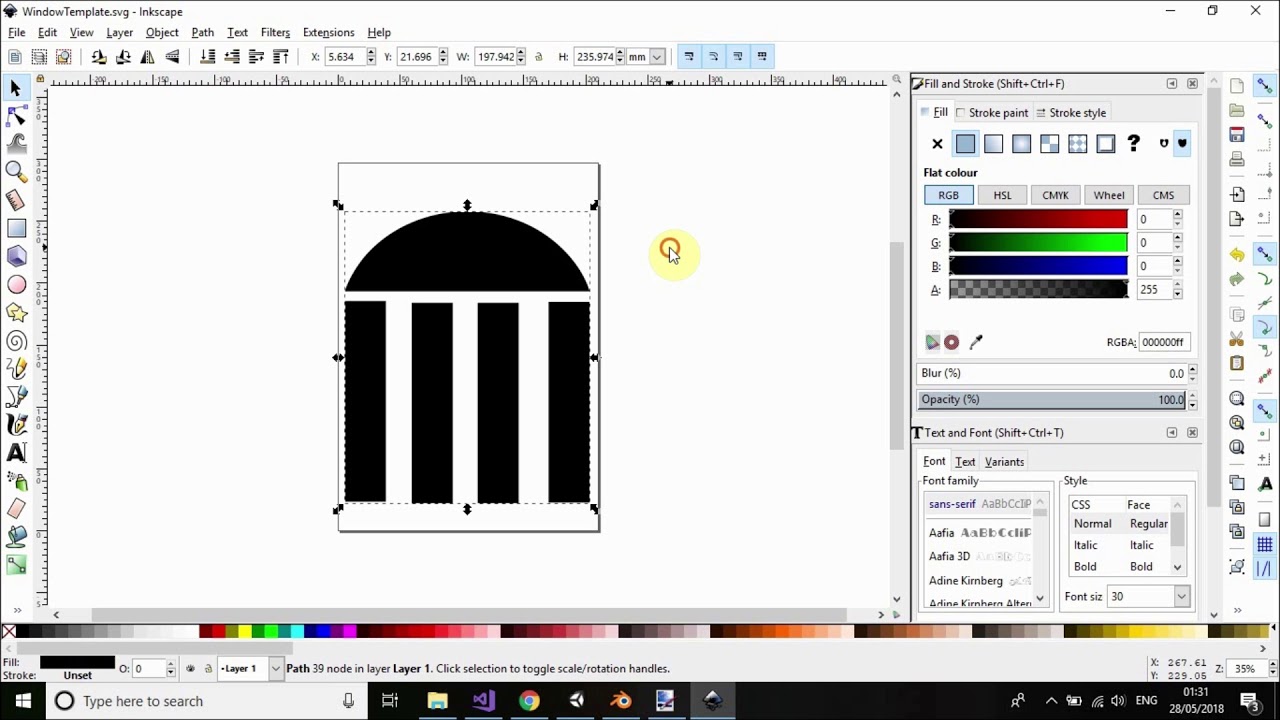The height and width of the screenshot is (720, 1280).
Task: Click the color dropper pick icon
Action: pos(976,342)
